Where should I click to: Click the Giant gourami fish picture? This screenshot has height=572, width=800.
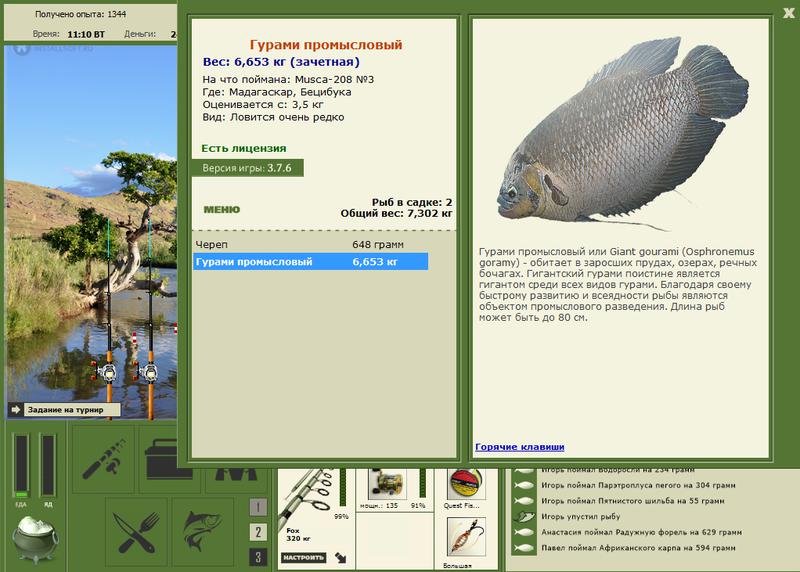[623, 134]
